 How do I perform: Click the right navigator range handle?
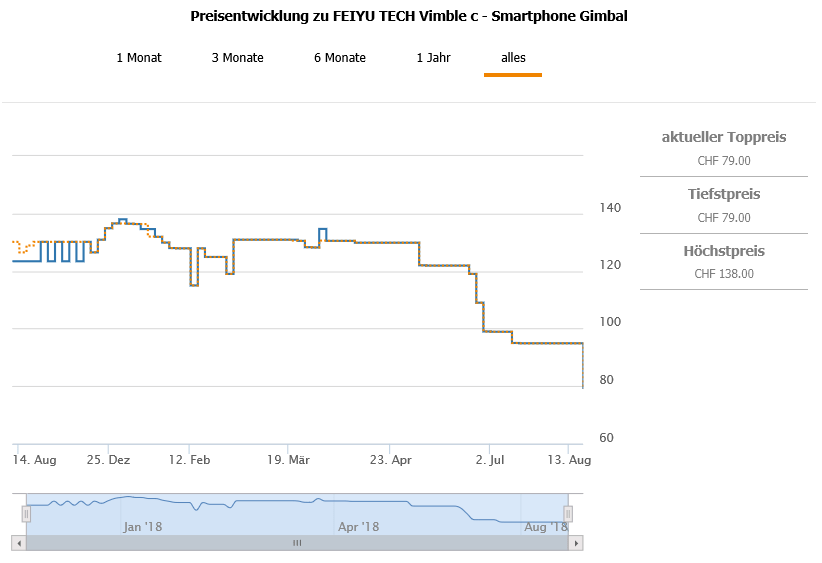pos(568,514)
